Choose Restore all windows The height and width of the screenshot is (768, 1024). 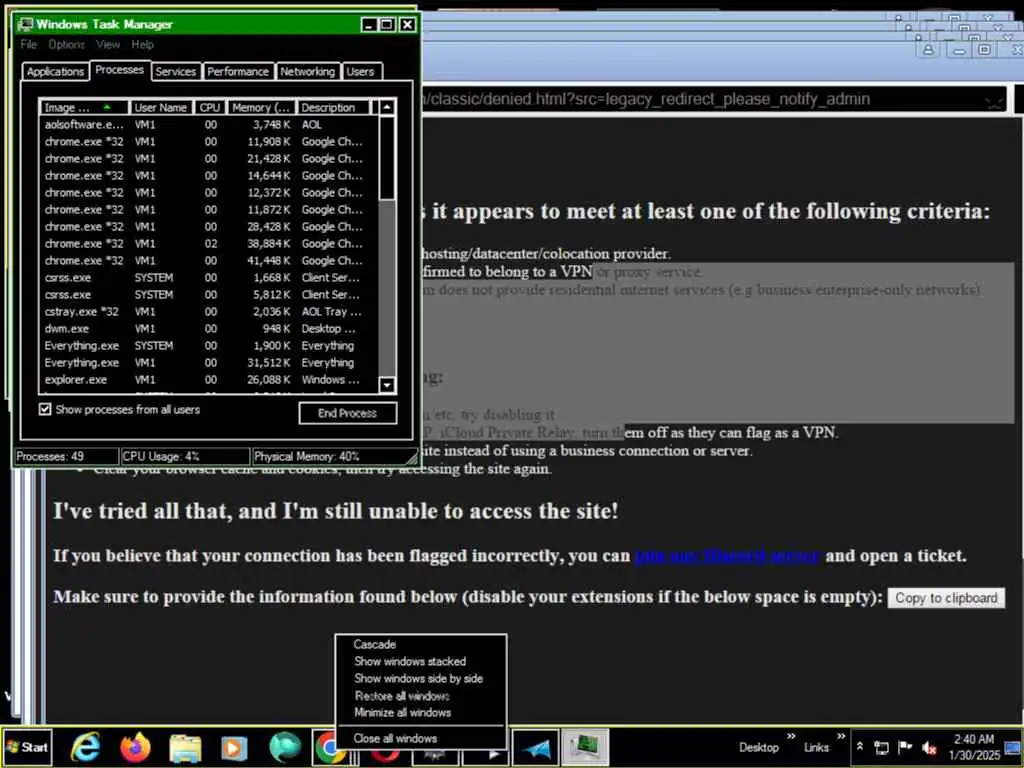click(420, 696)
